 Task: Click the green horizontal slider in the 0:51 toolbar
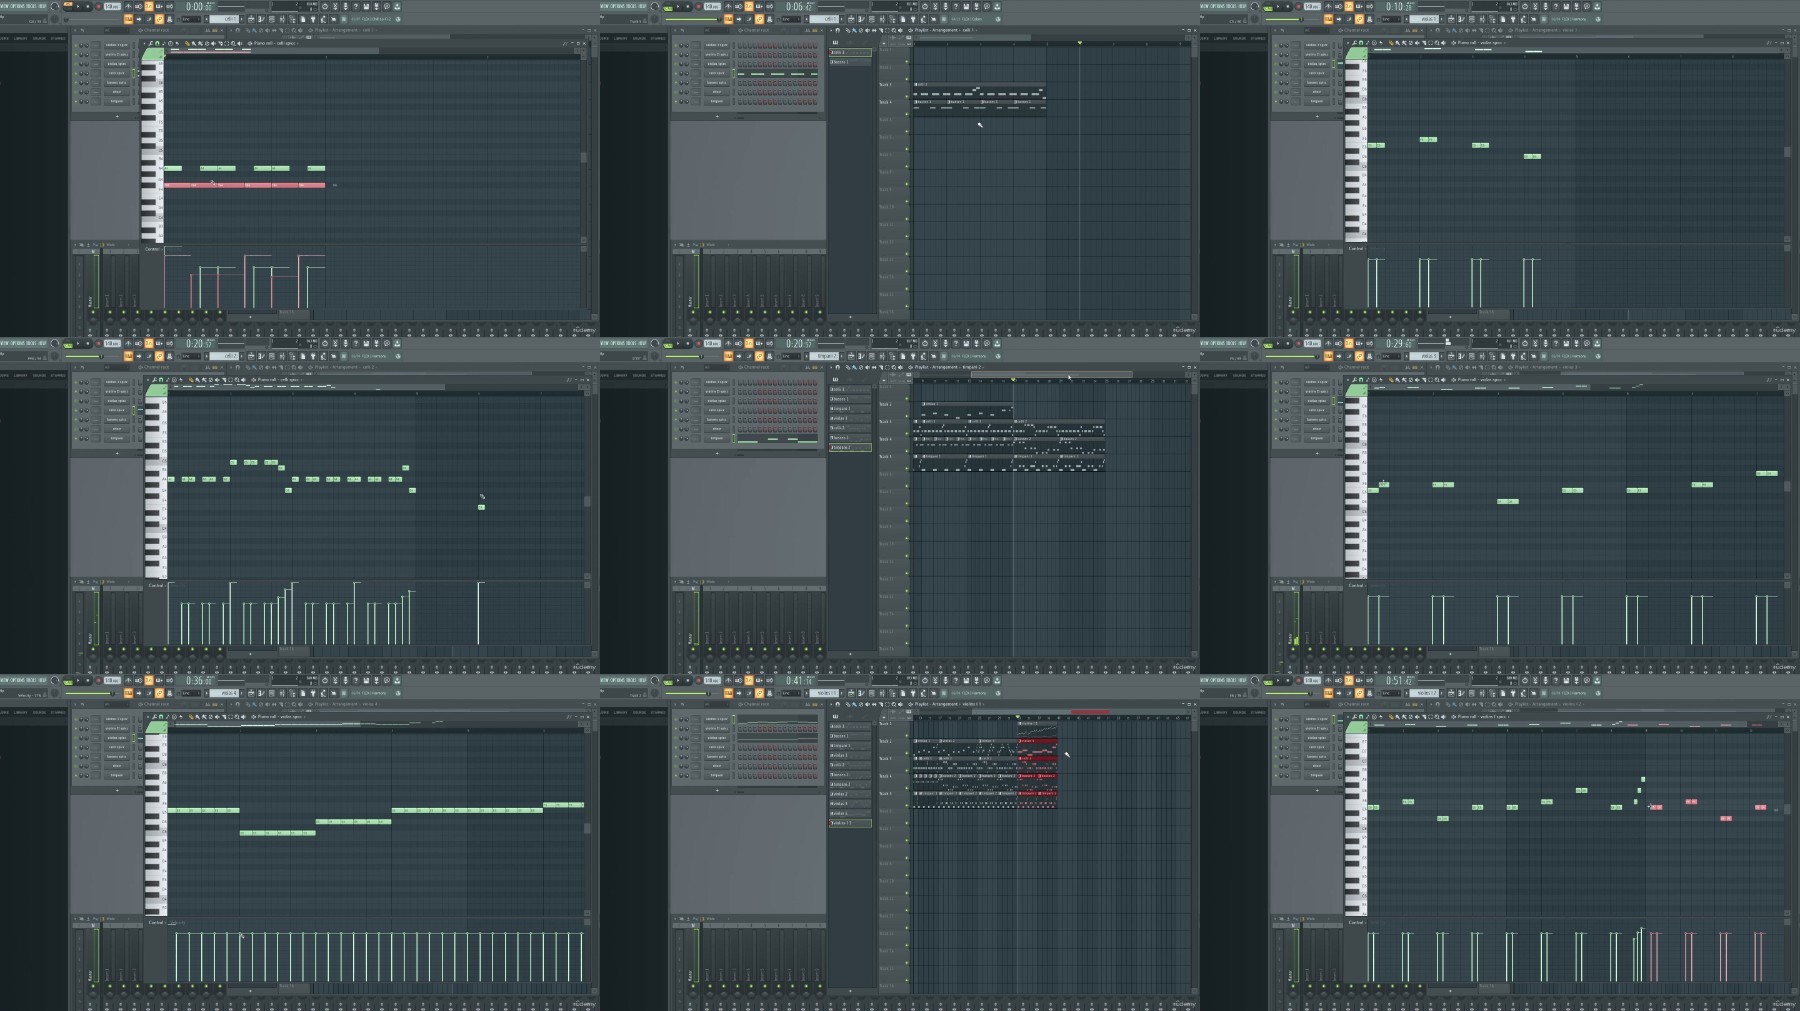(1292, 693)
